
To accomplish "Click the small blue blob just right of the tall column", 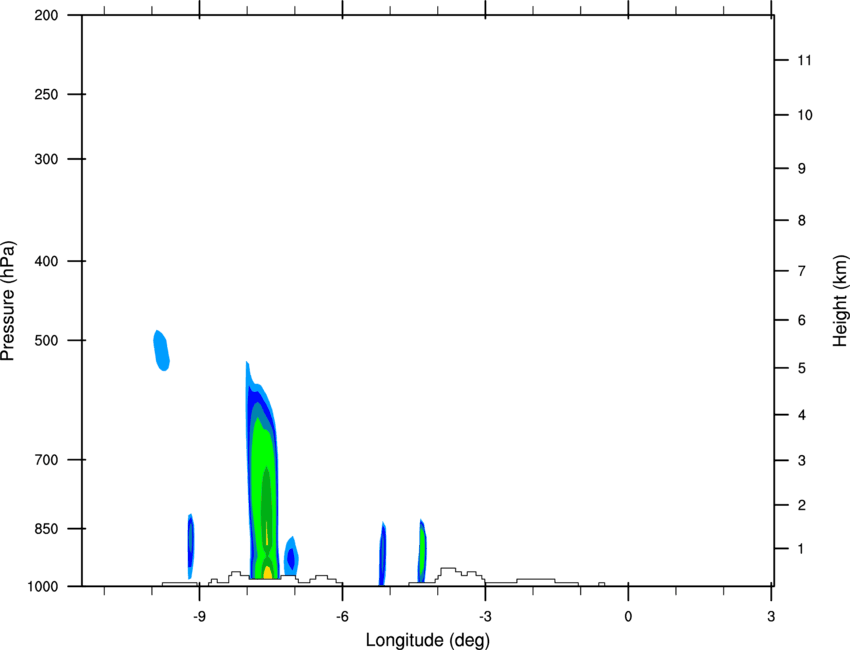I will click(x=291, y=557).
